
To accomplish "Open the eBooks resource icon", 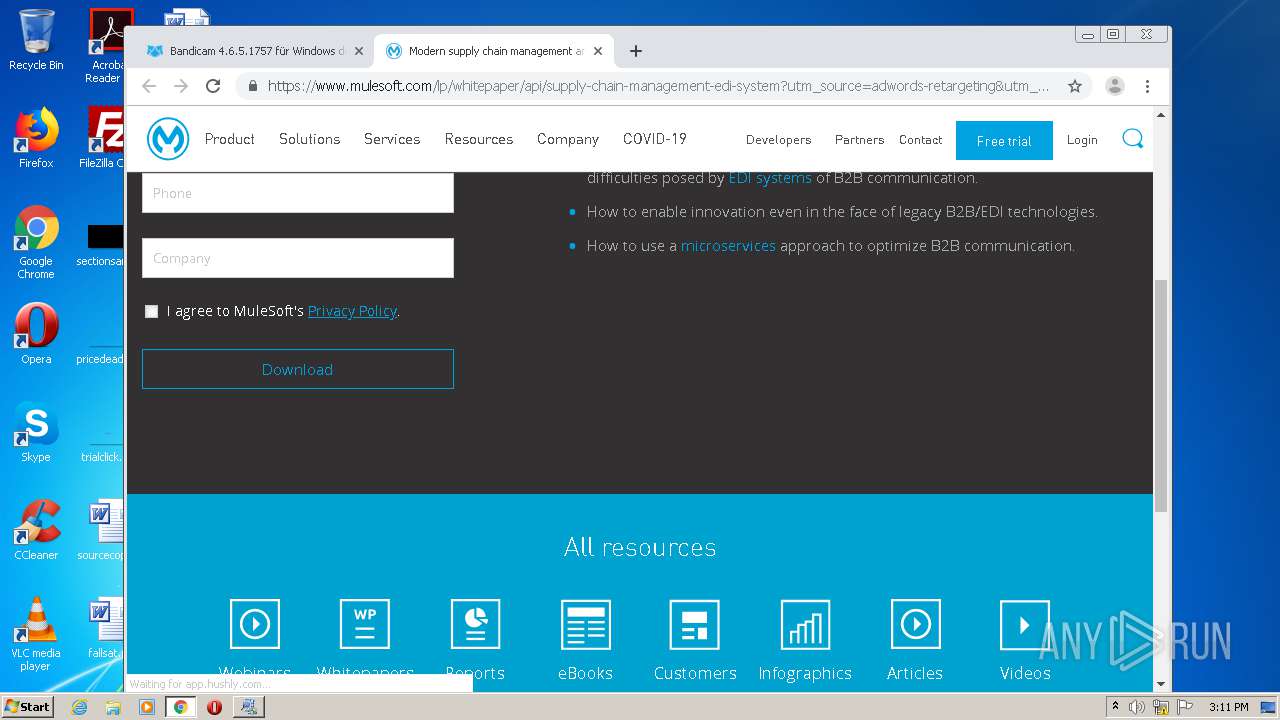I will 585,624.
